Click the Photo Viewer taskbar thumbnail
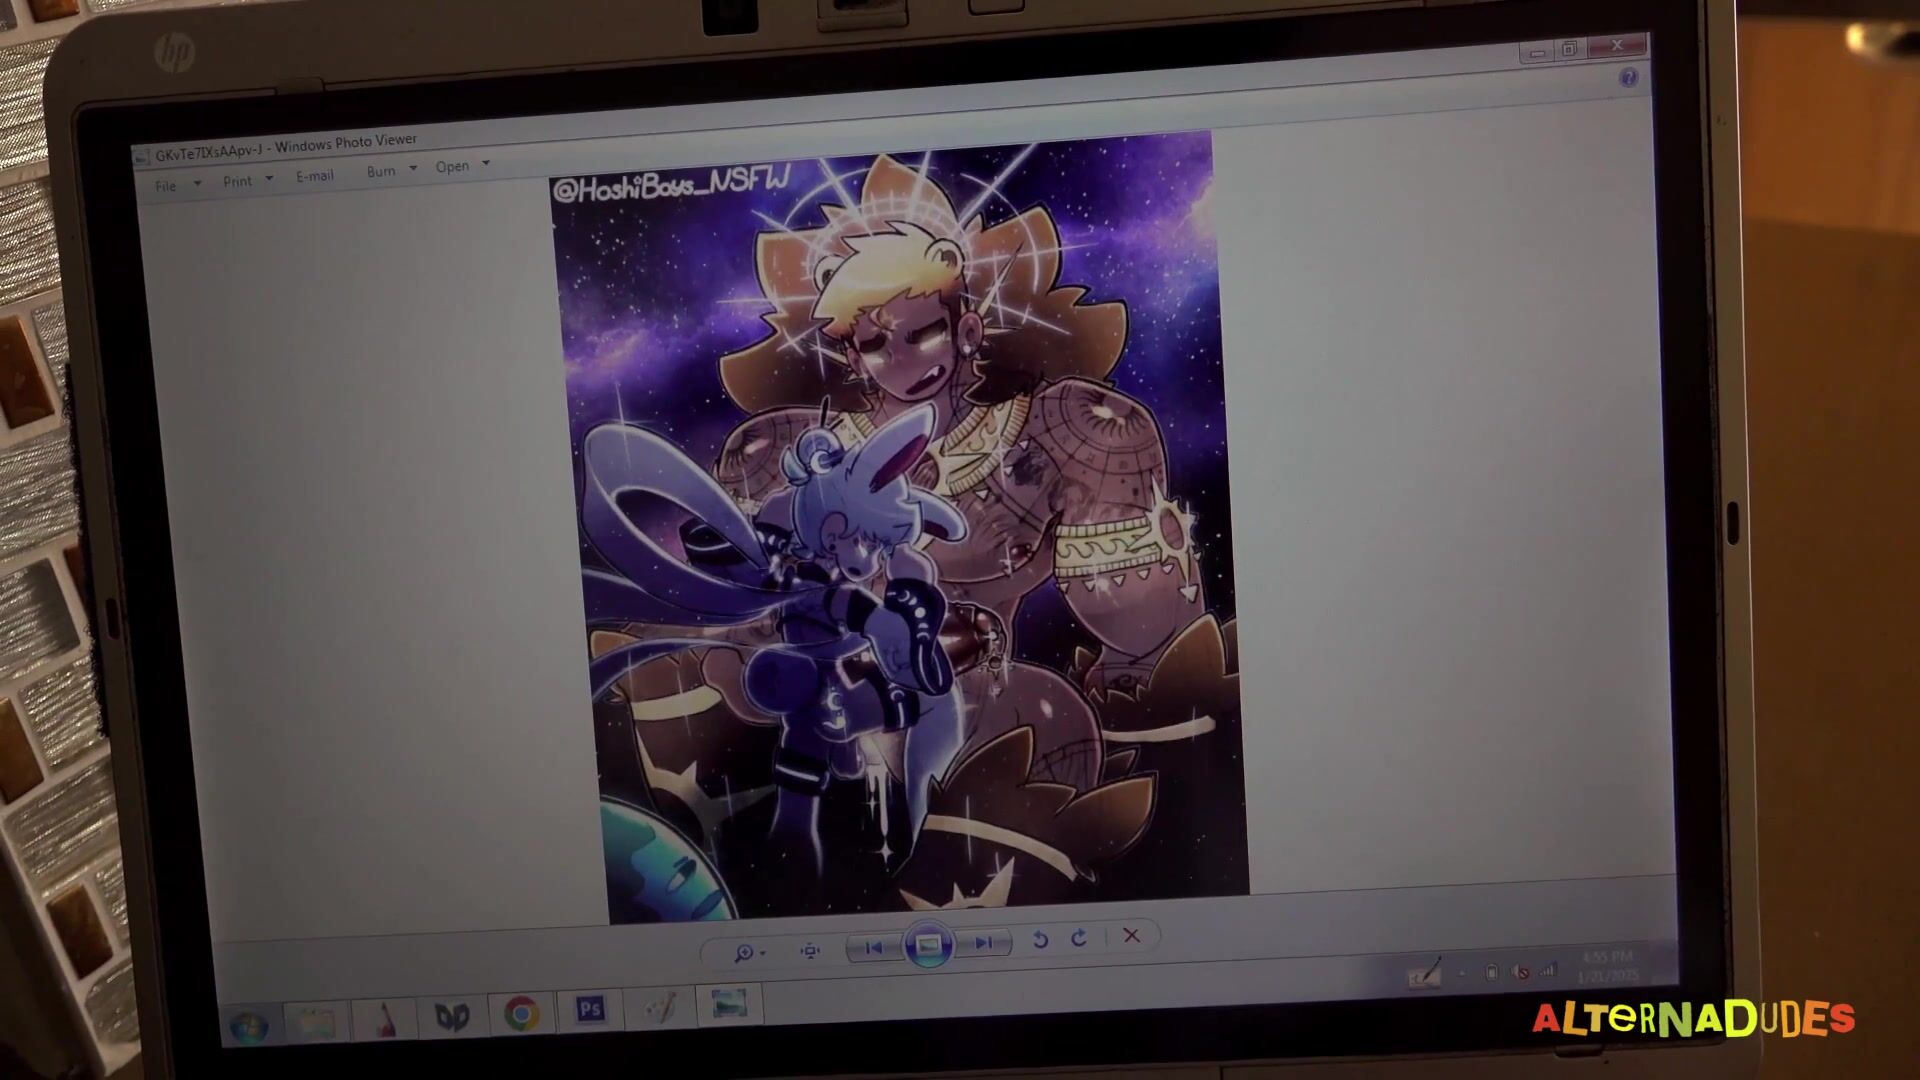Image resolution: width=1920 pixels, height=1080 pixels. pos(729,1003)
